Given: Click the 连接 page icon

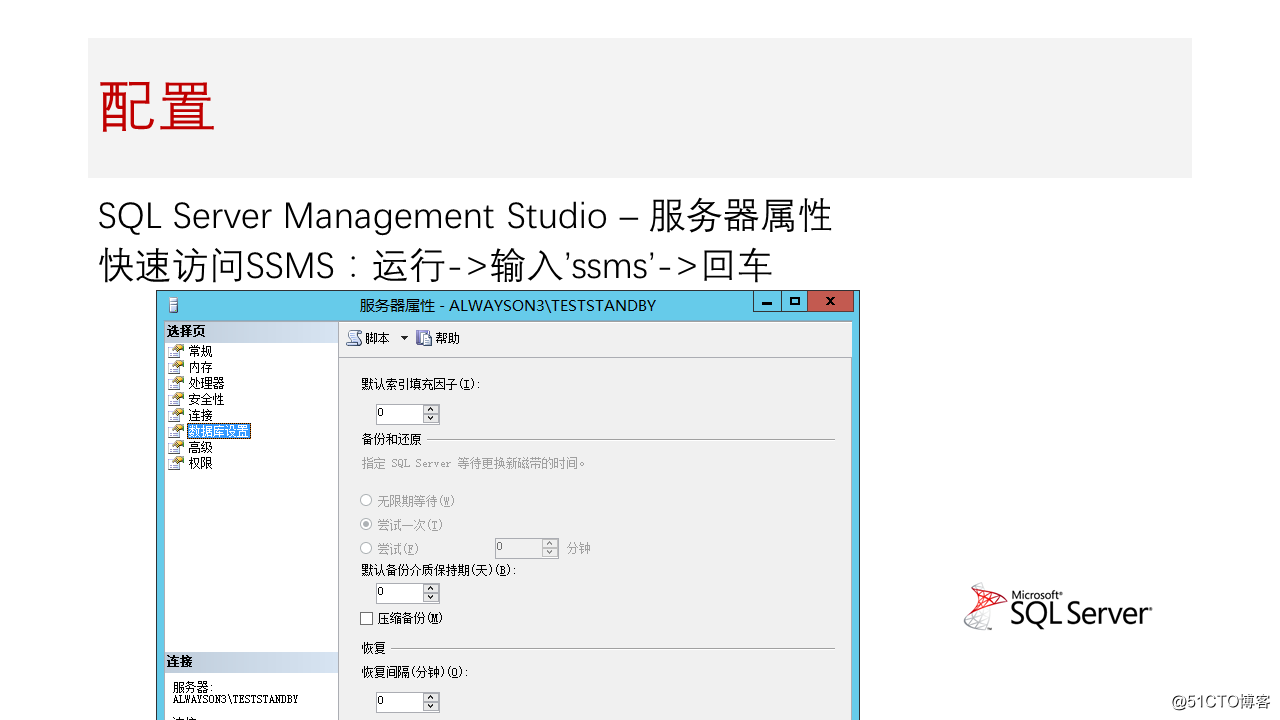Looking at the screenshot, I should (176, 415).
